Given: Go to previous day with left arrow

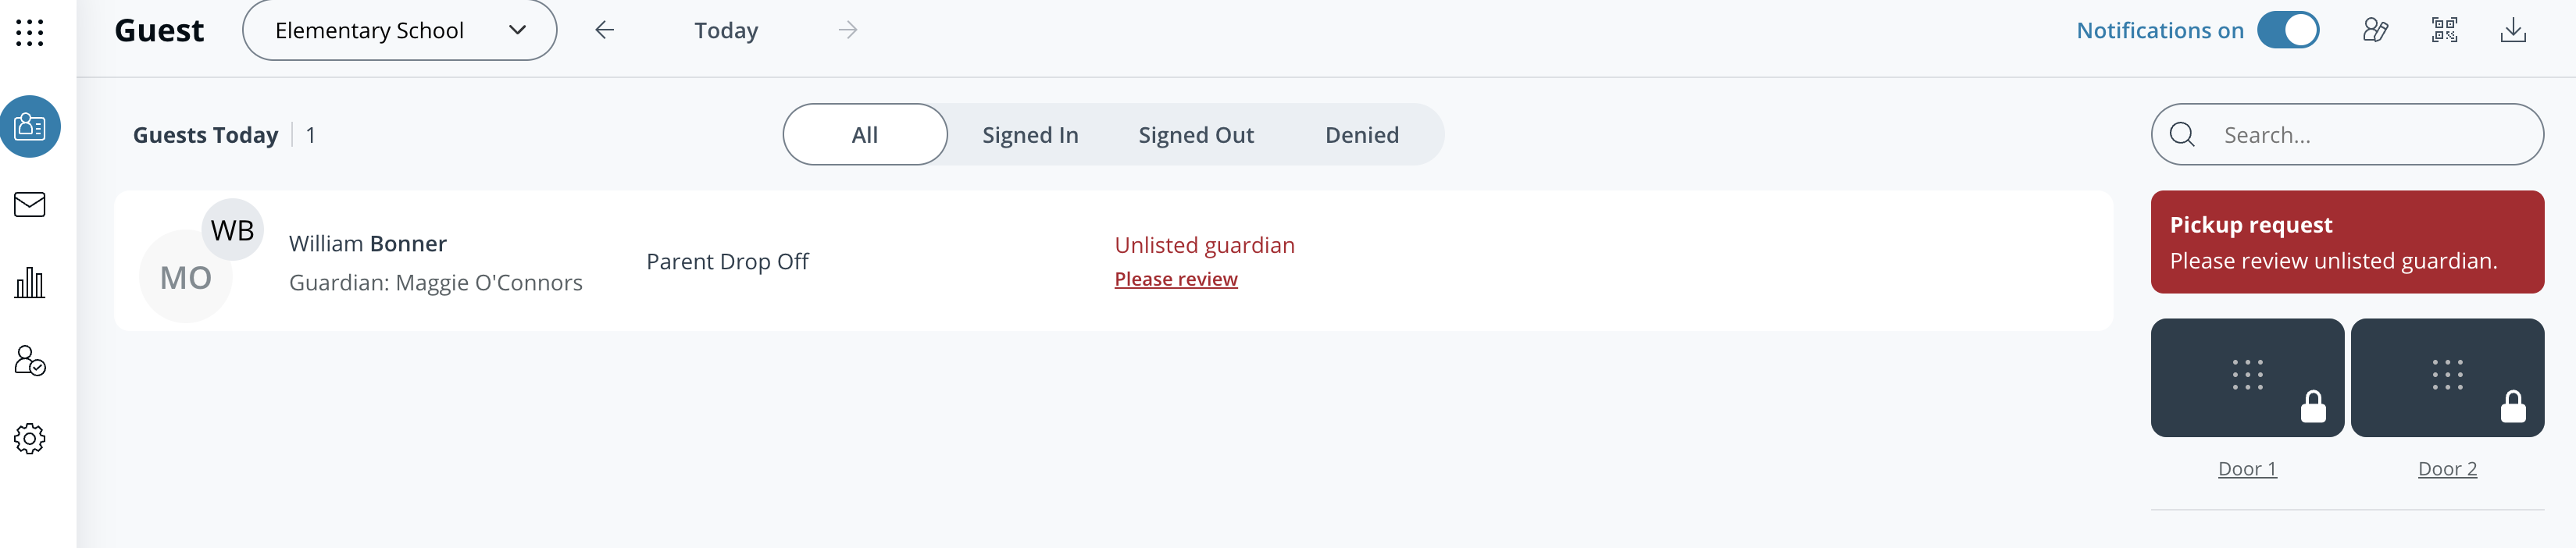Looking at the screenshot, I should [x=604, y=31].
